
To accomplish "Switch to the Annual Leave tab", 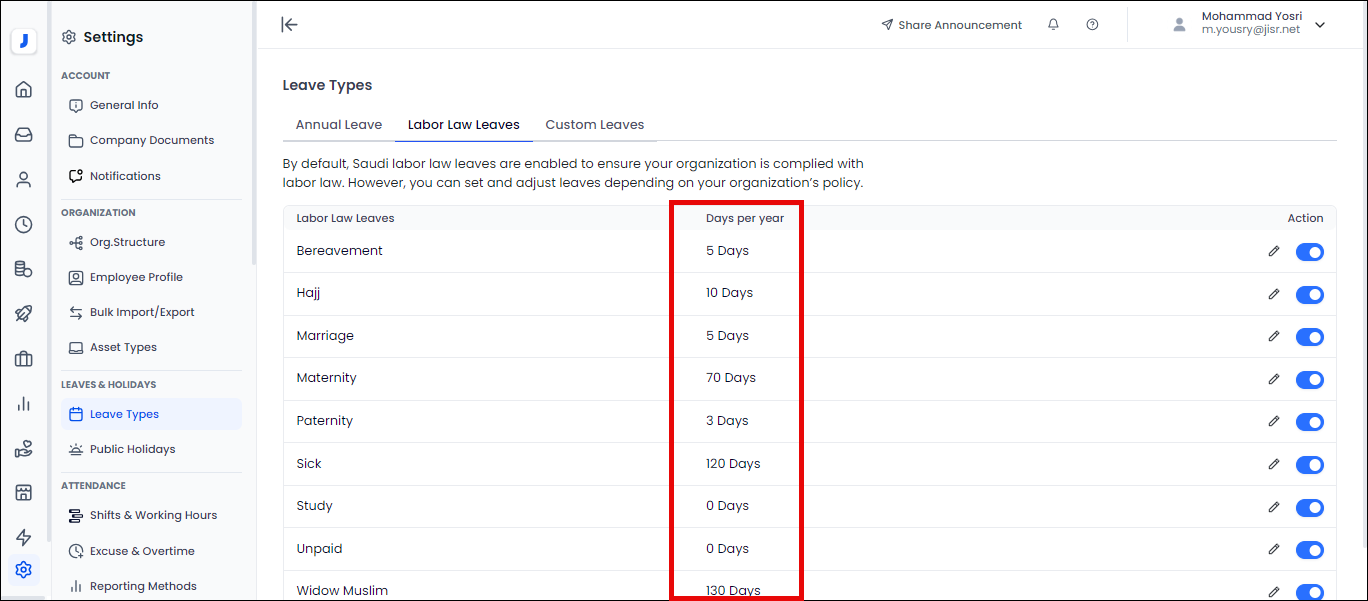I will (339, 125).
